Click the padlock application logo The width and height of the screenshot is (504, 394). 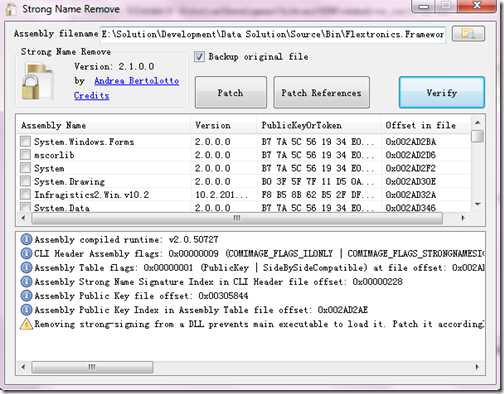[37, 82]
